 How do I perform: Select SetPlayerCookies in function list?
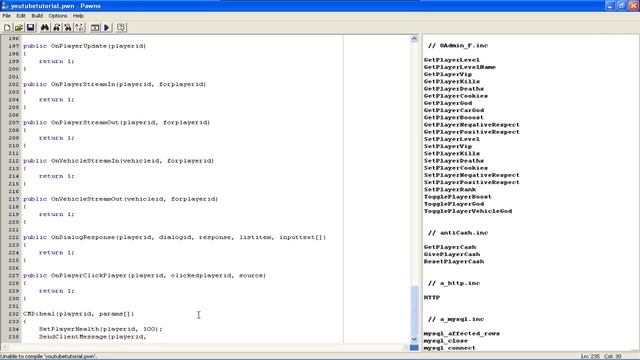coord(456,168)
